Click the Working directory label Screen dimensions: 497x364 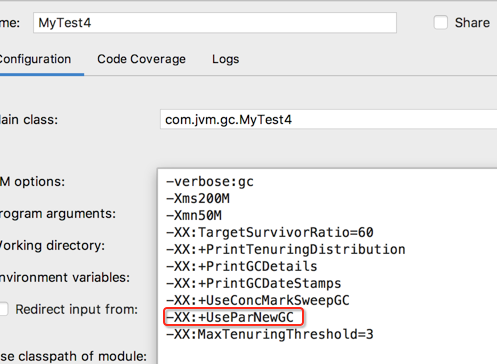click(52, 246)
